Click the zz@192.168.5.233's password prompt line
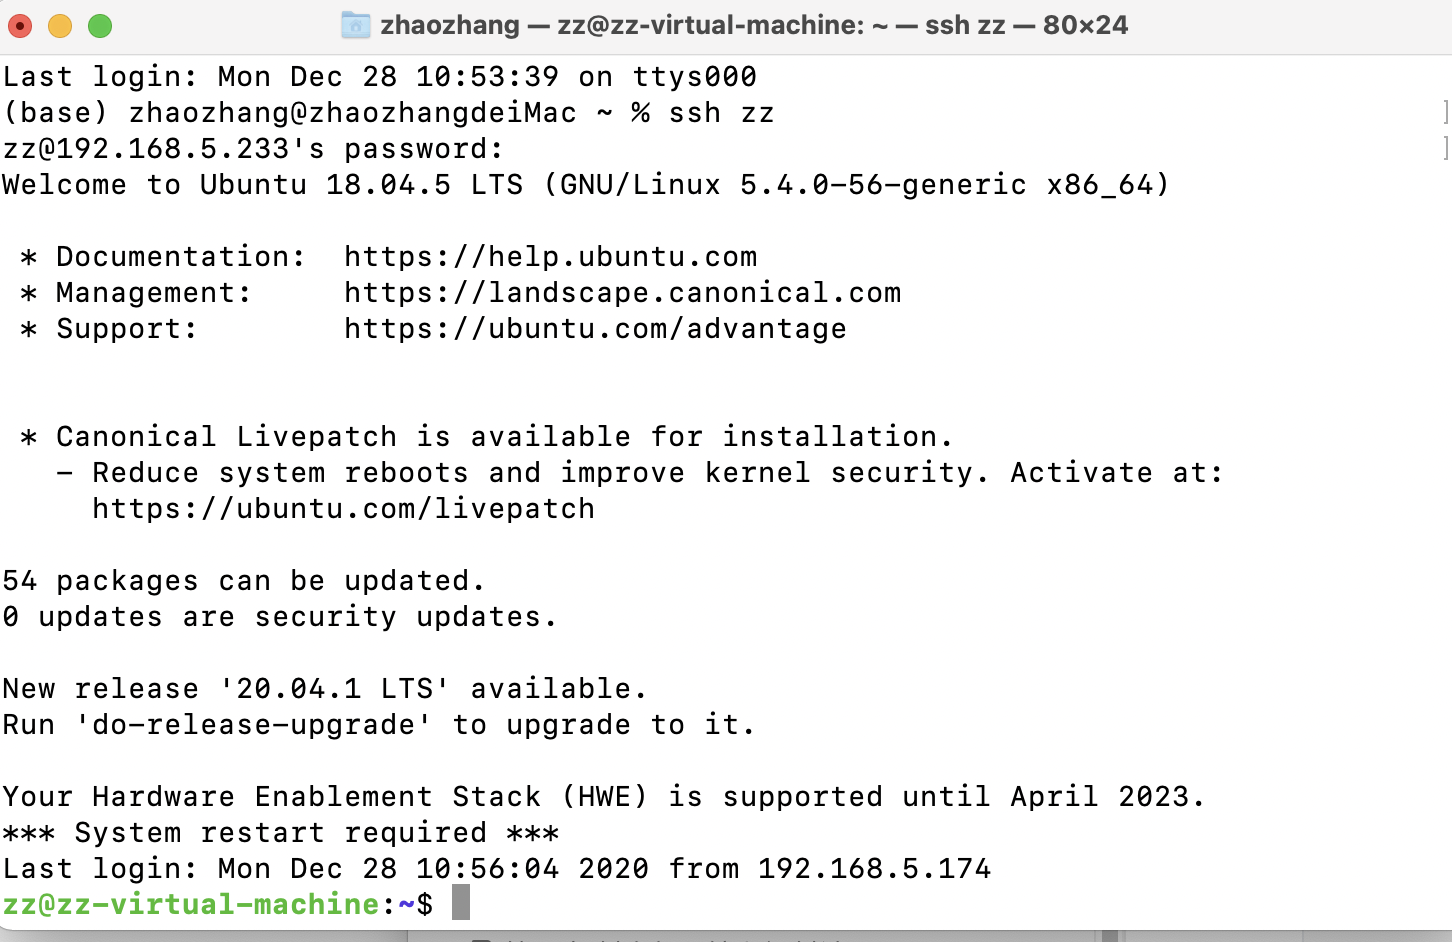1452x942 pixels. pyautogui.click(x=252, y=149)
